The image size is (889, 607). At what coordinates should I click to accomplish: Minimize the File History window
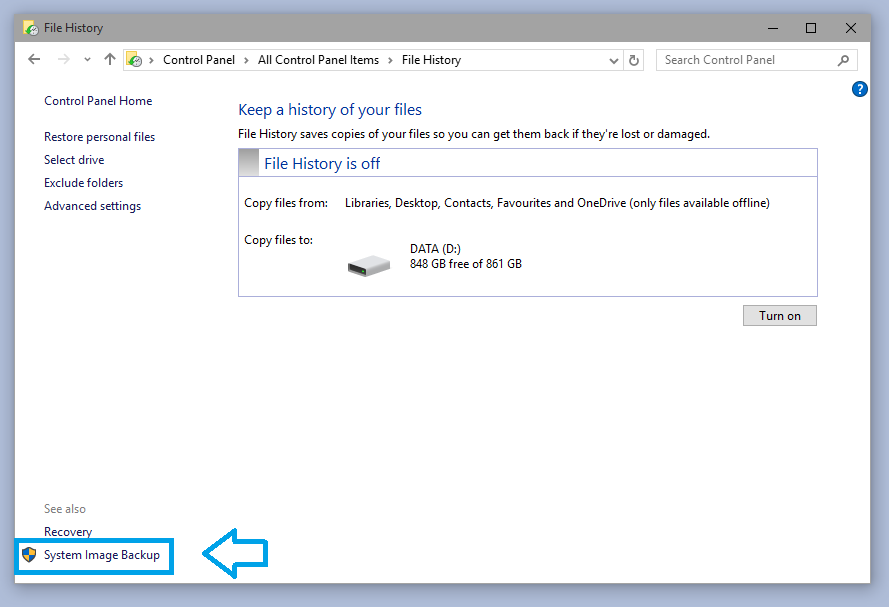tap(773, 28)
